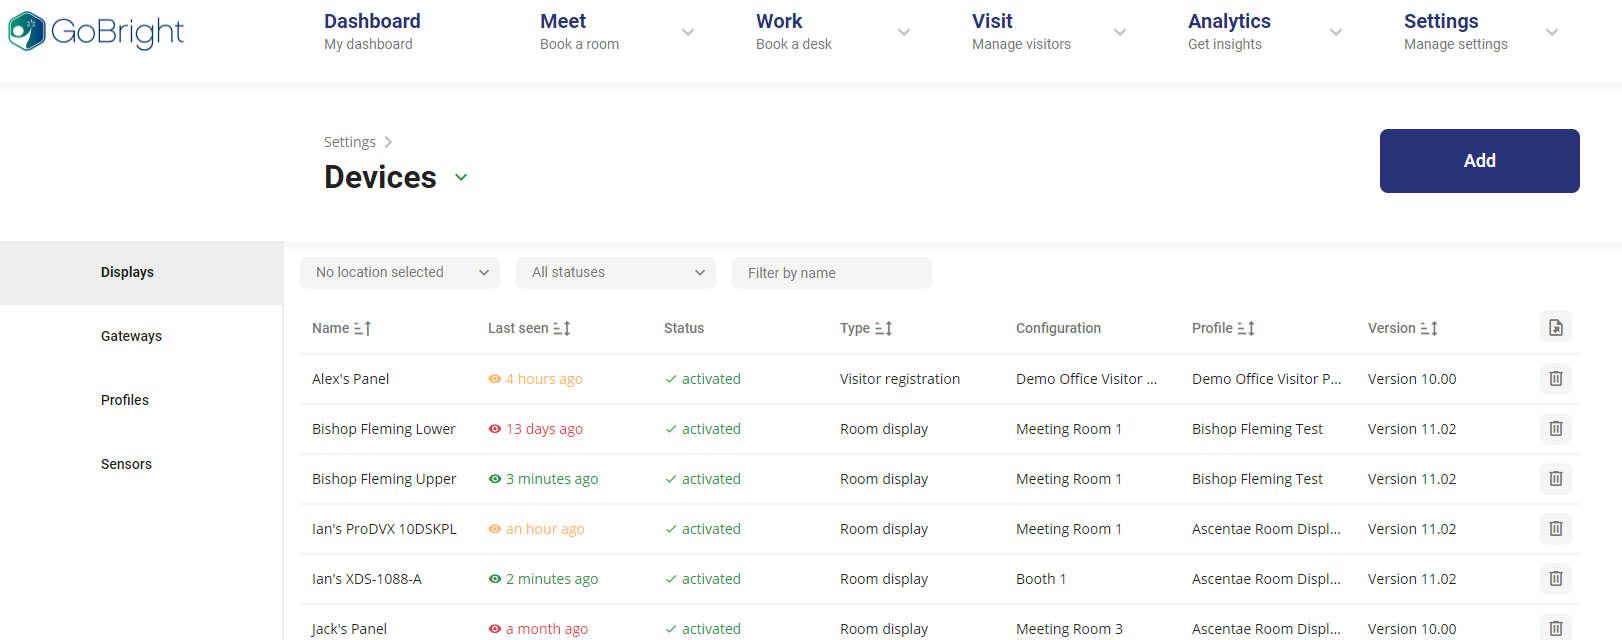Viewport: 1622px width, 640px height.
Task: Delete the Bishop Fleming Lower device
Action: (1556, 429)
